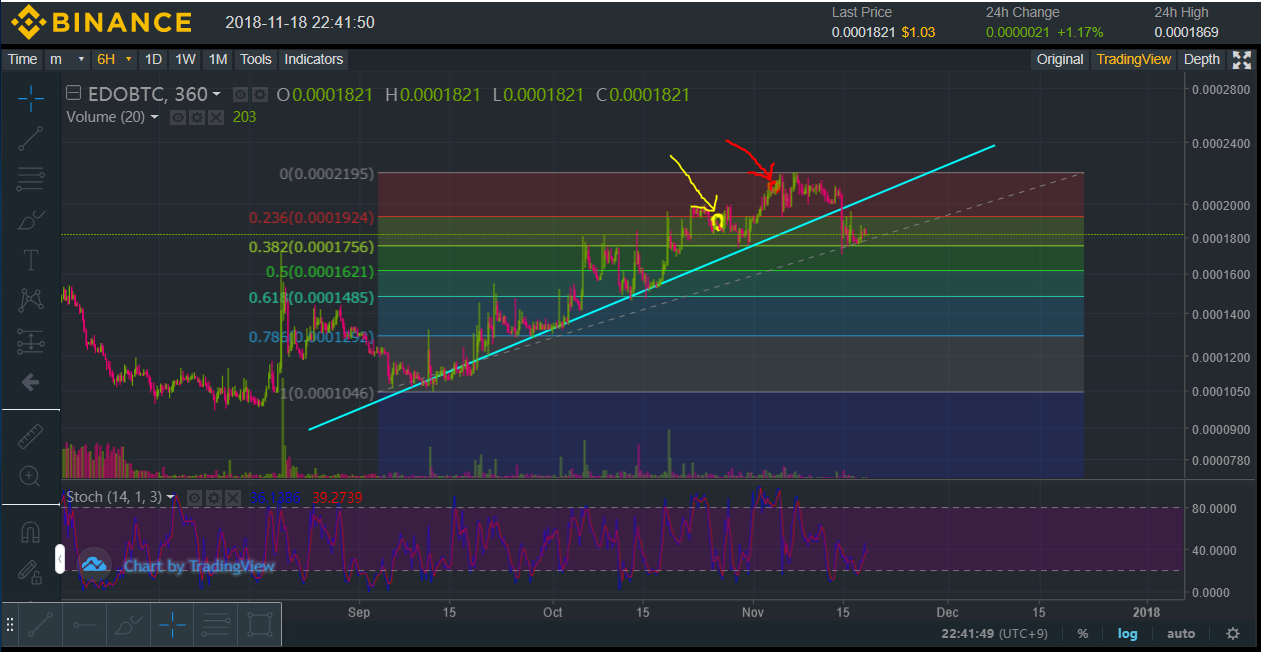1261x652 pixels.
Task: Activate the ruler measure tool
Action: coord(30,436)
